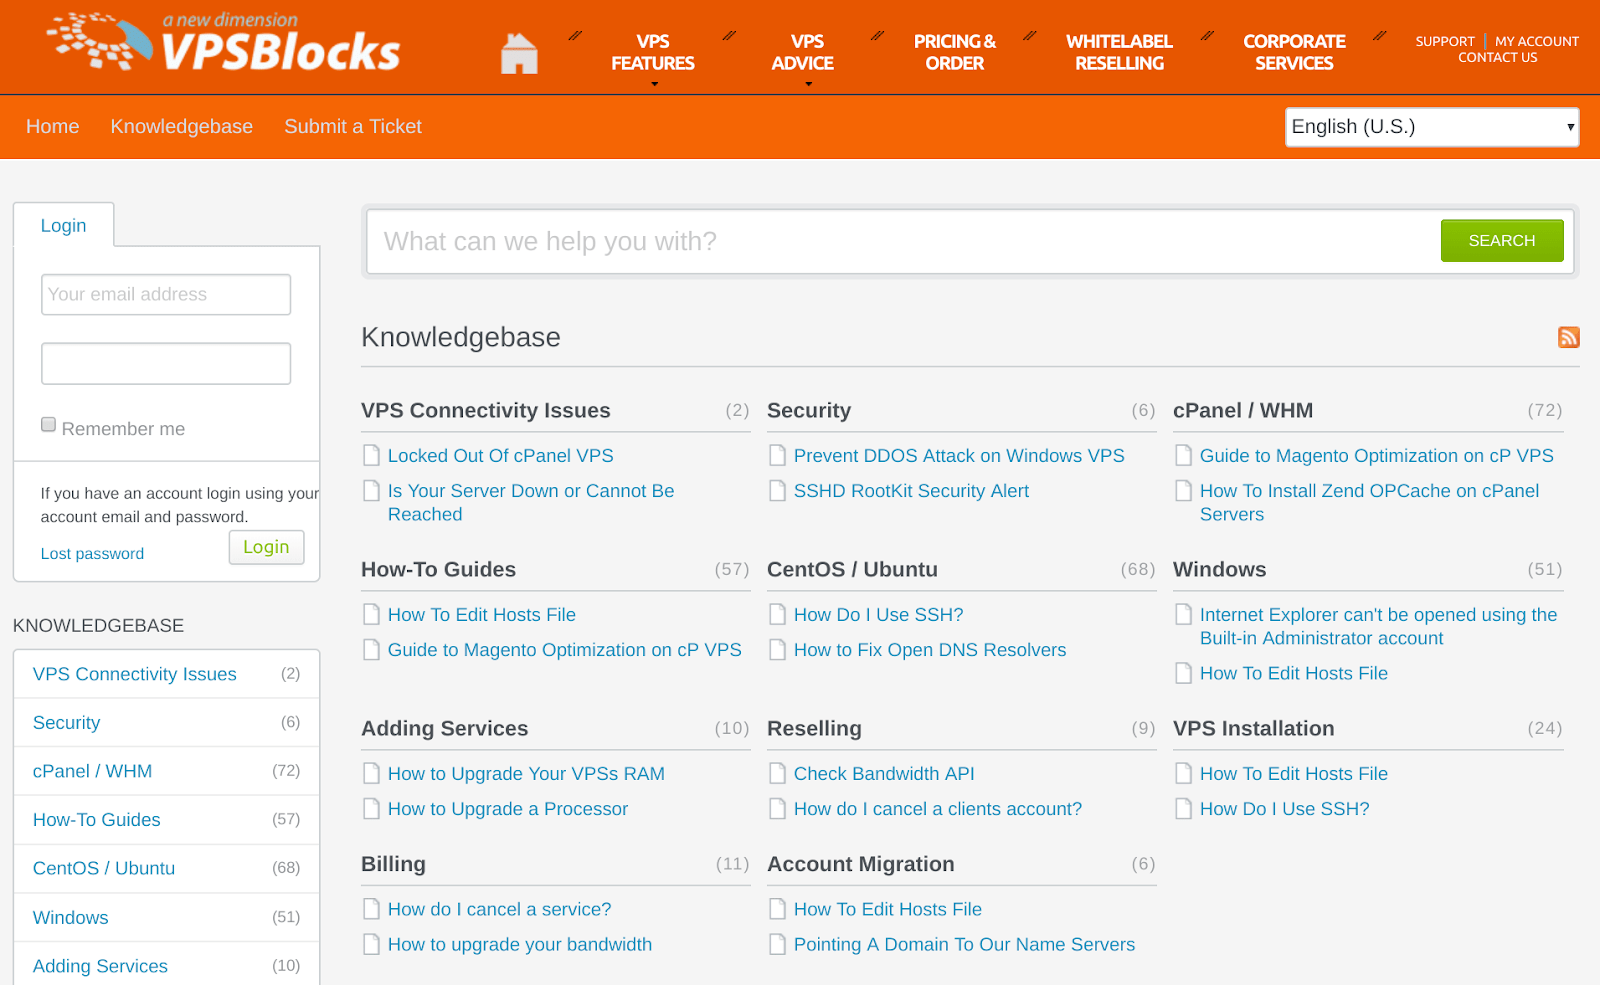Click document icon beside How to Upgrade Your VPSs RAM
This screenshot has width=1600, height=985.
pyautogui.click(x=371, y=774)
